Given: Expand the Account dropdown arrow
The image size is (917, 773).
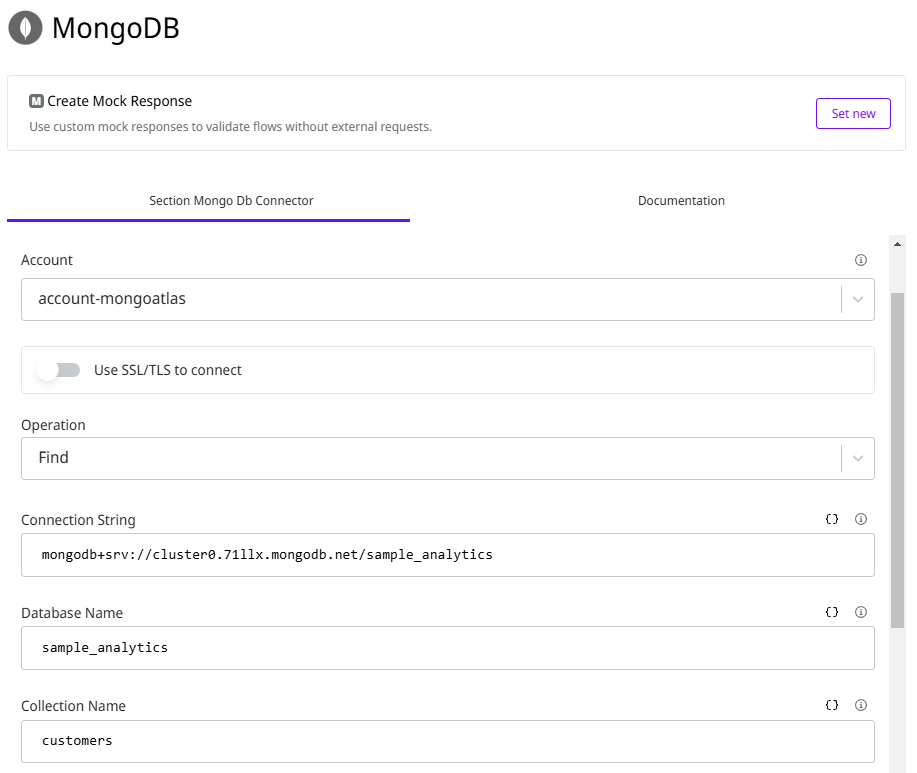Looking at the screenshot, I should [x=857, y=299].
